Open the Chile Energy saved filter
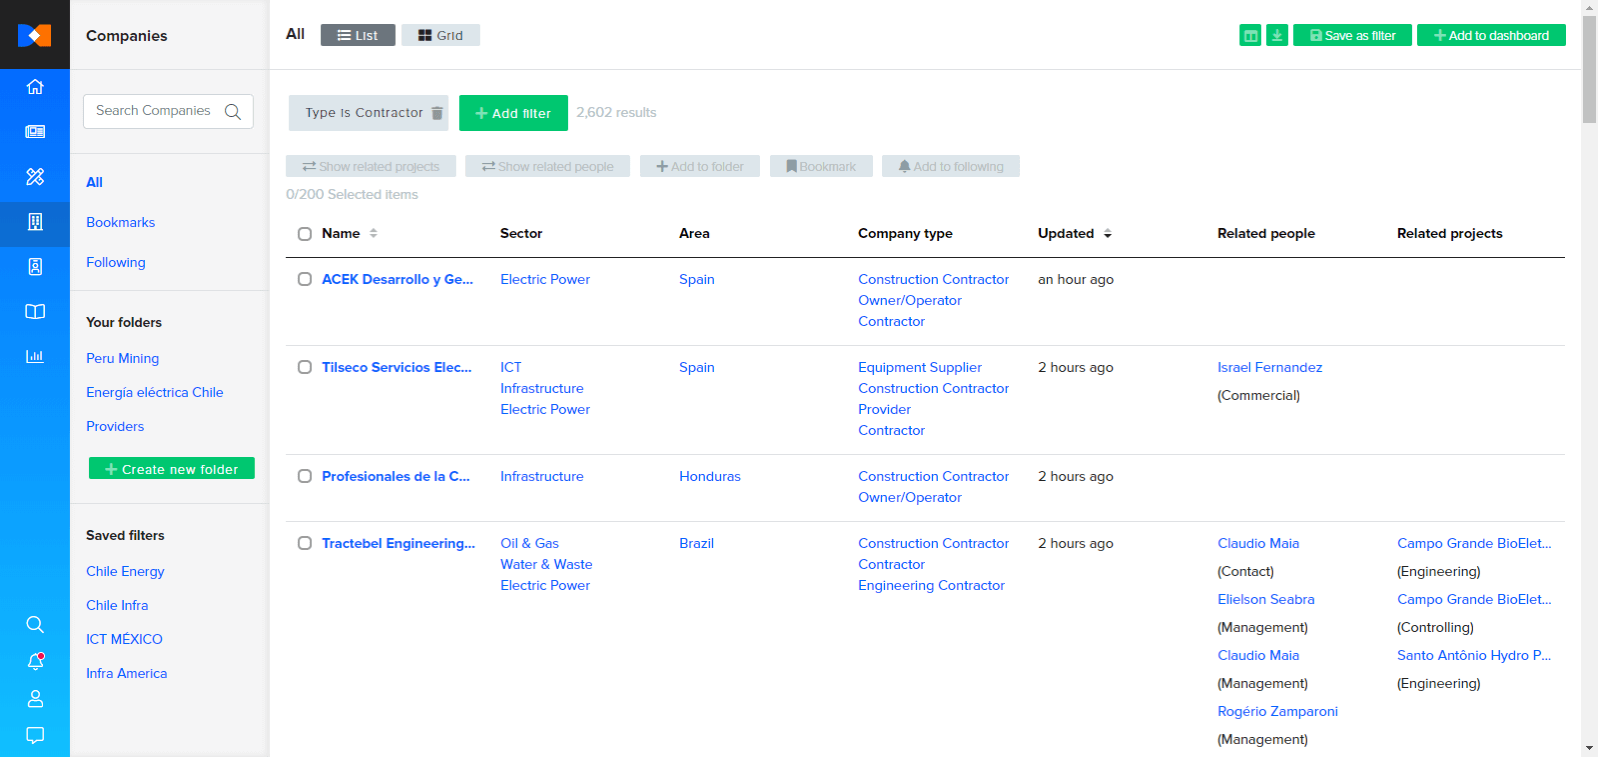This screenshot has width=1598, height=758. [125, 571]
